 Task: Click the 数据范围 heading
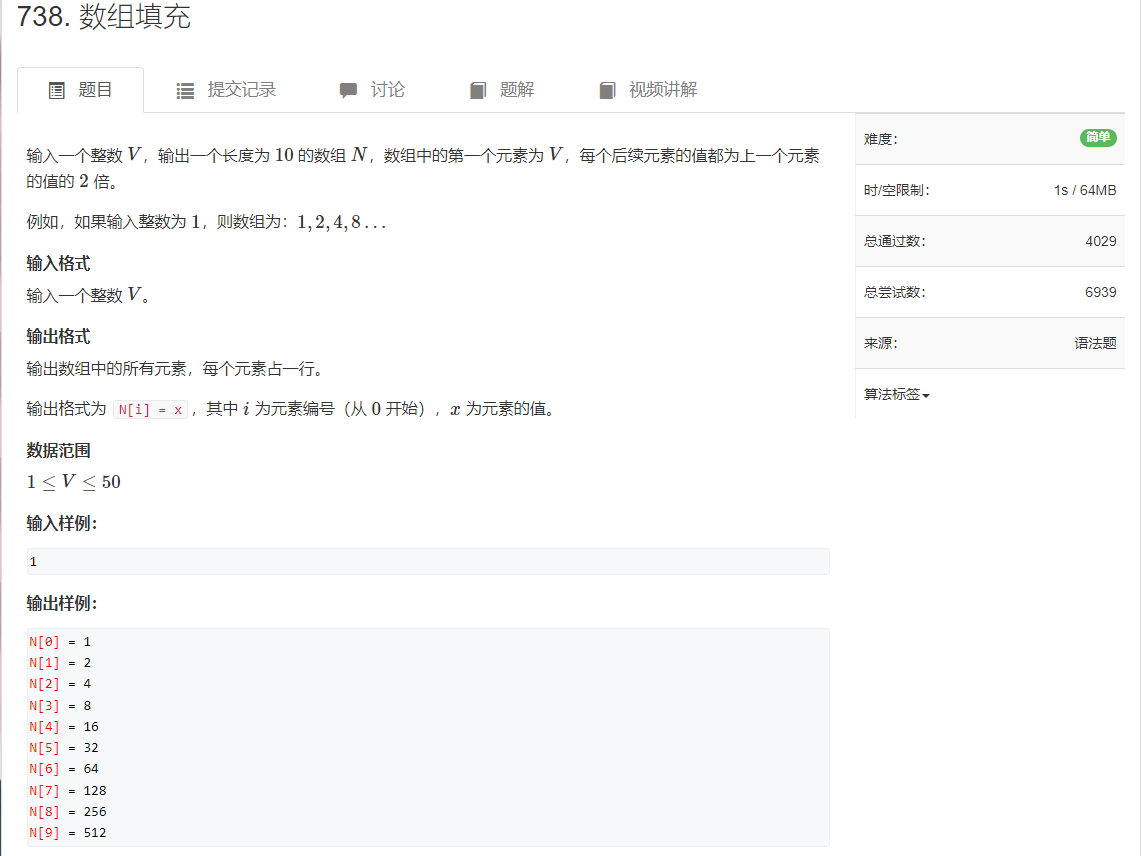(58, 451)
